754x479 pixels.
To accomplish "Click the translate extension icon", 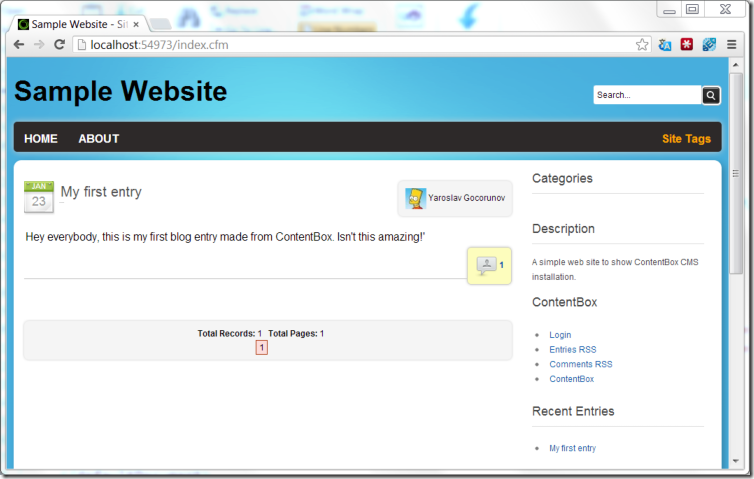I will [665, 45].
